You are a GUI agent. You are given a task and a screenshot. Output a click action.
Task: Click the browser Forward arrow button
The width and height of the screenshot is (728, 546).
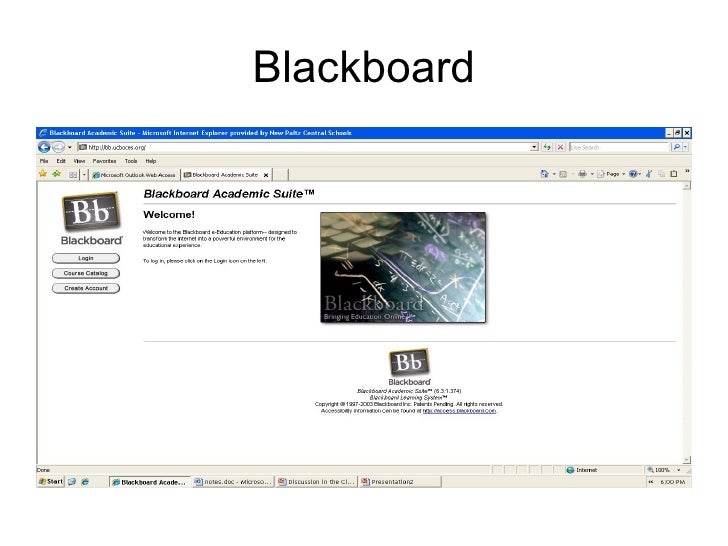point(58,147)
